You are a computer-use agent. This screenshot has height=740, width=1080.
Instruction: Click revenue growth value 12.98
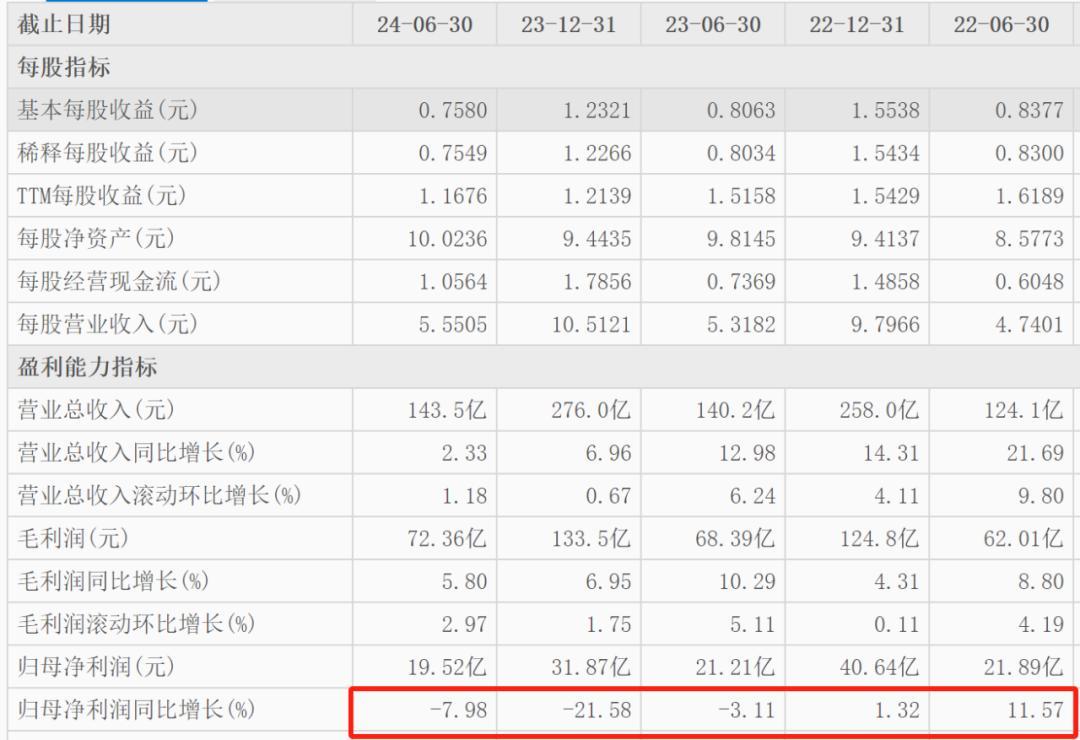click(x=747, y=453)
